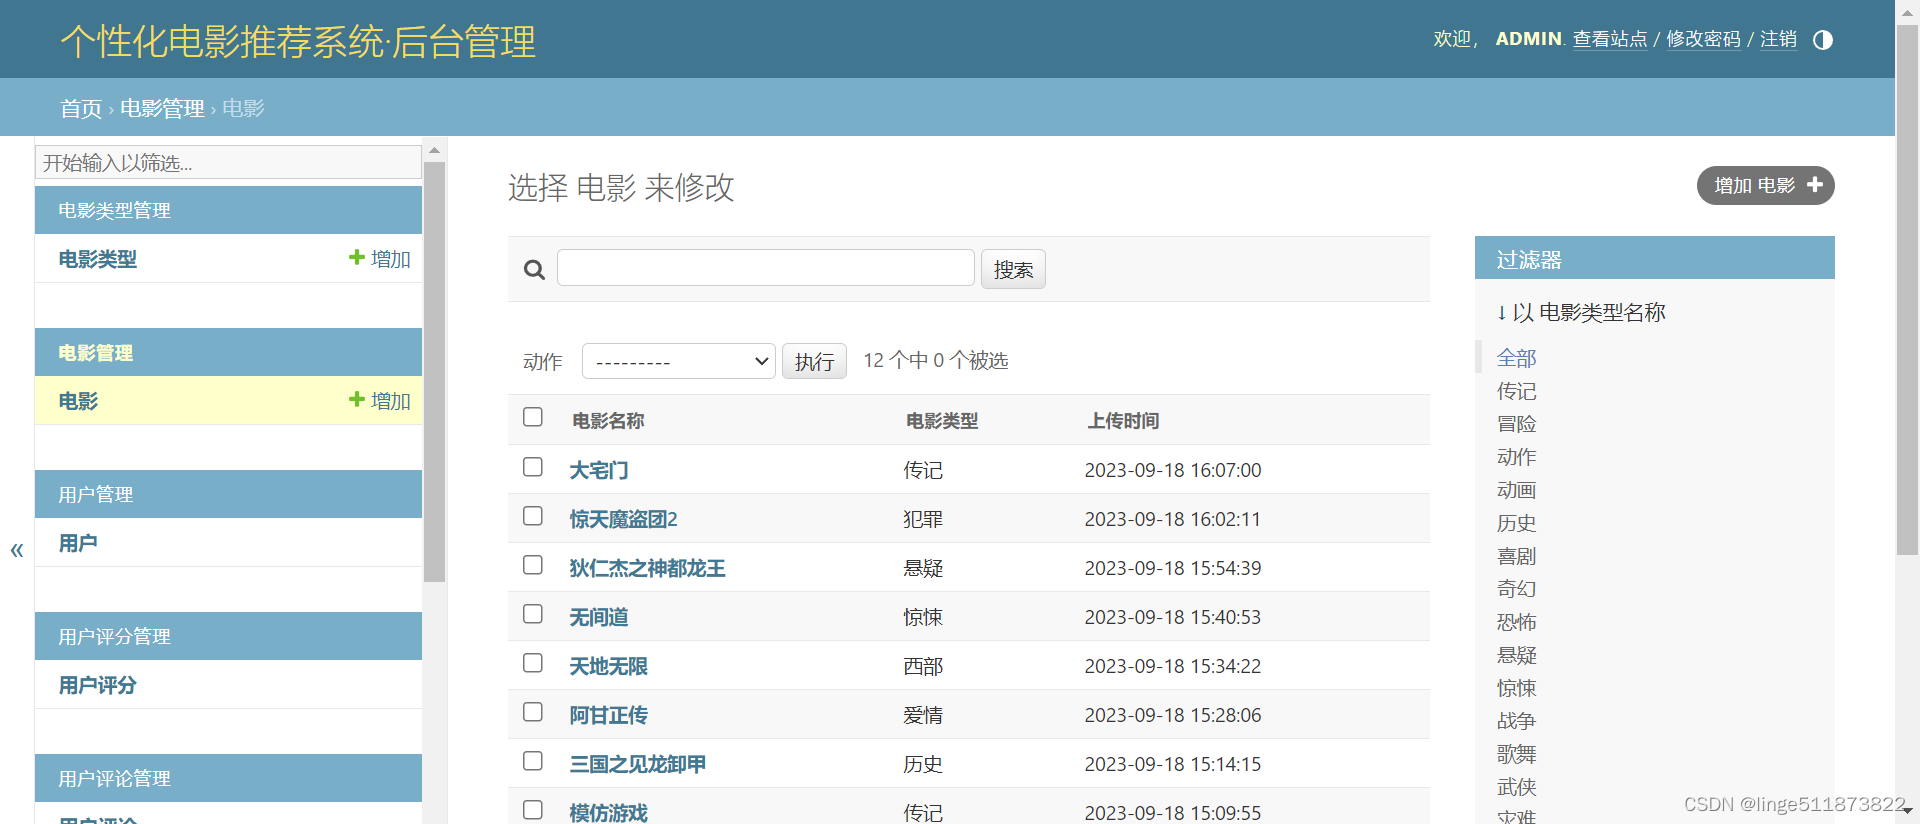Image resolution: width=1920 pixels, height=824 pixels.
Task: Go to 首页 in breadcrumb
Action: click(x=81, y=108)
